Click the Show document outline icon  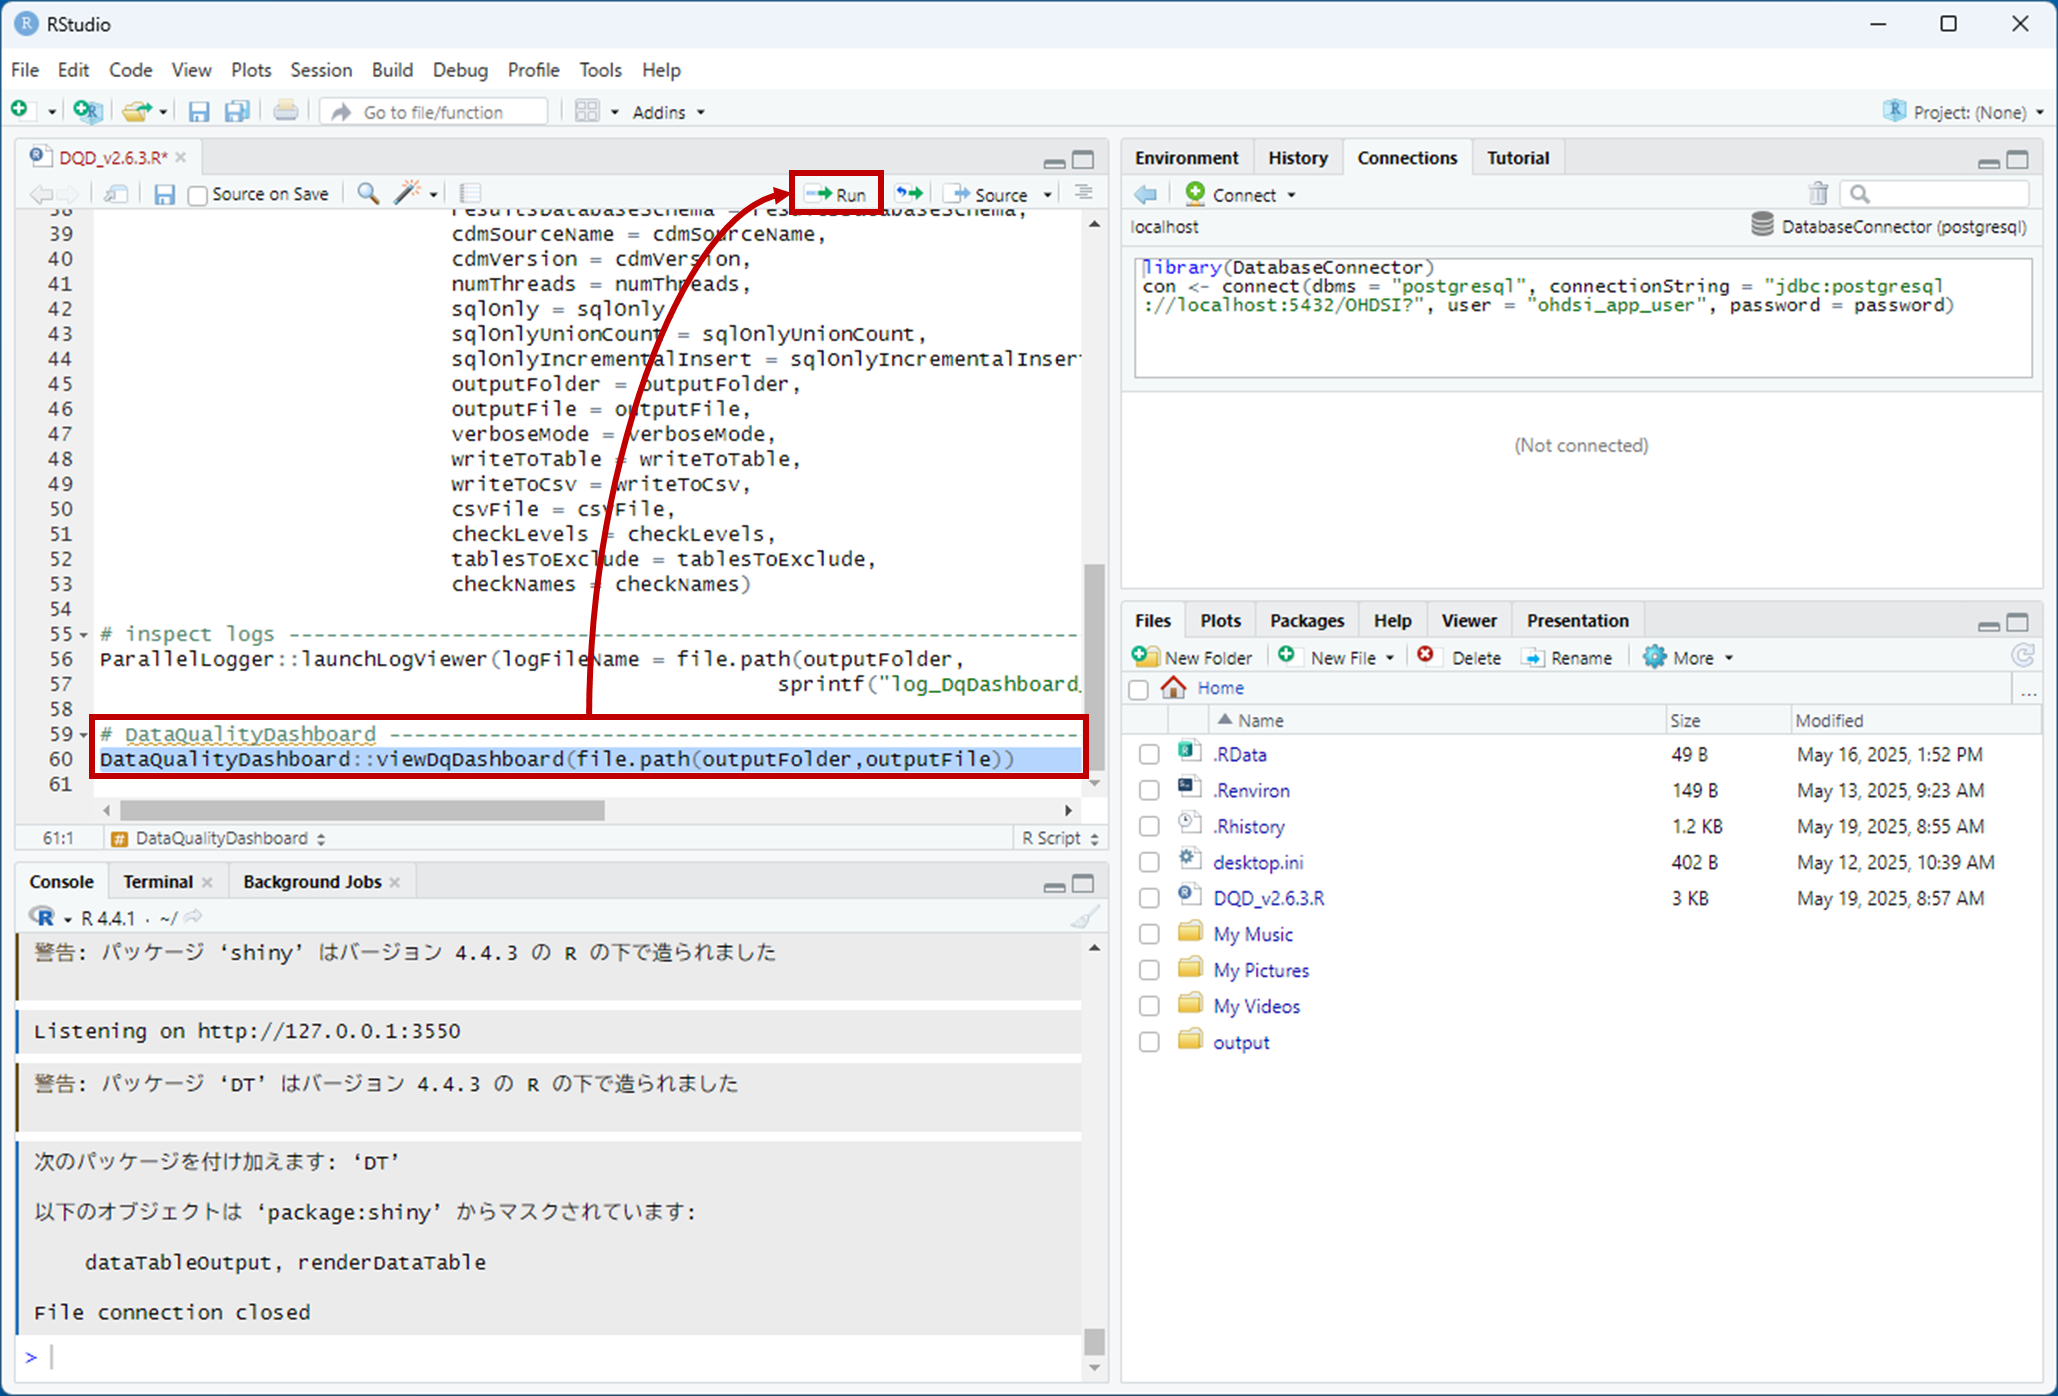(1083, 193)
